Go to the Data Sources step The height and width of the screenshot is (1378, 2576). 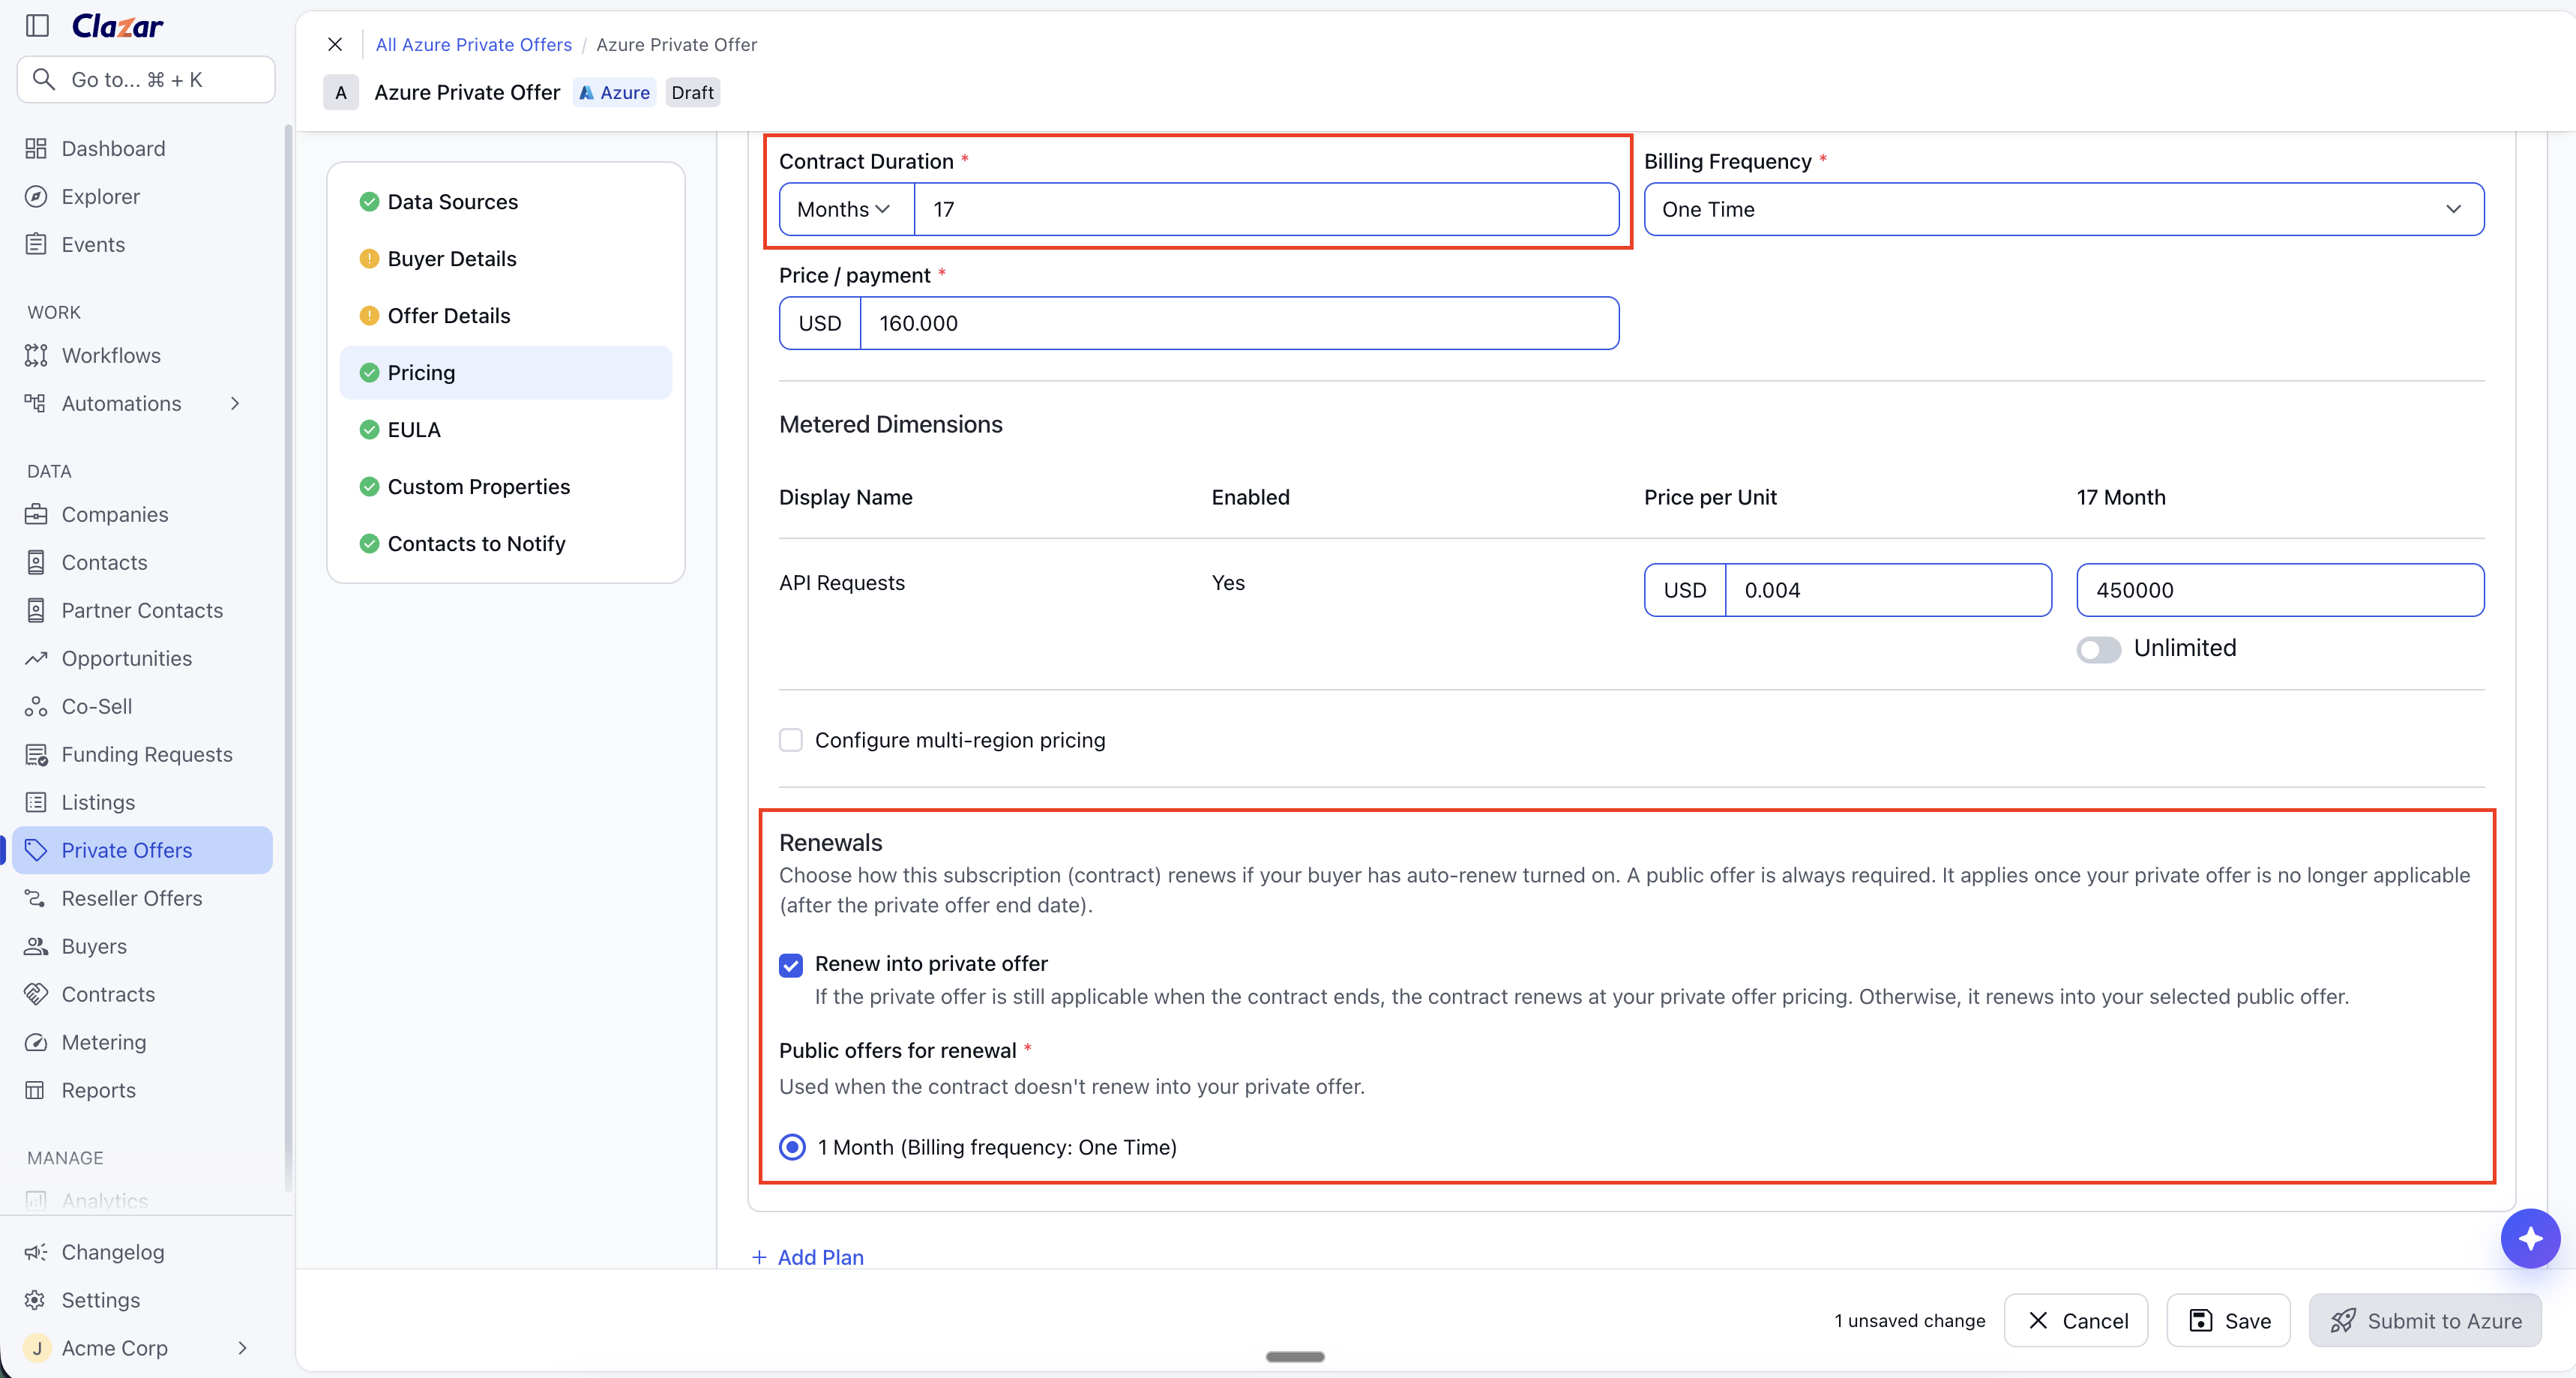click(506, 202)
